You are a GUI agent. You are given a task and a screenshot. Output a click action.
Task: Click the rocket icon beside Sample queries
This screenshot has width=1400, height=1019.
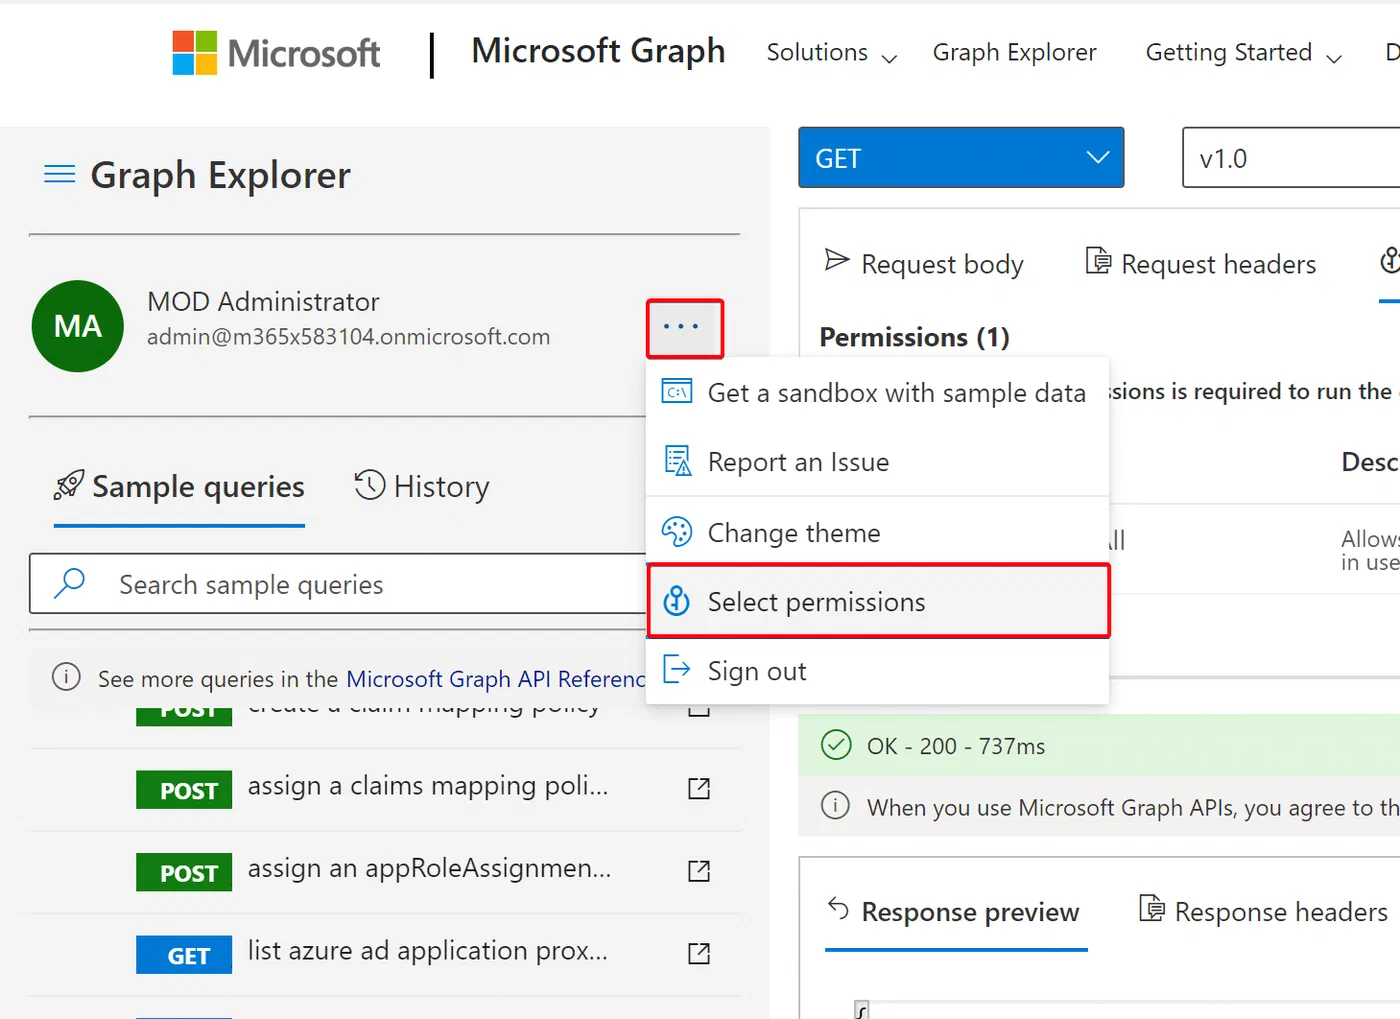click(69, 486)
